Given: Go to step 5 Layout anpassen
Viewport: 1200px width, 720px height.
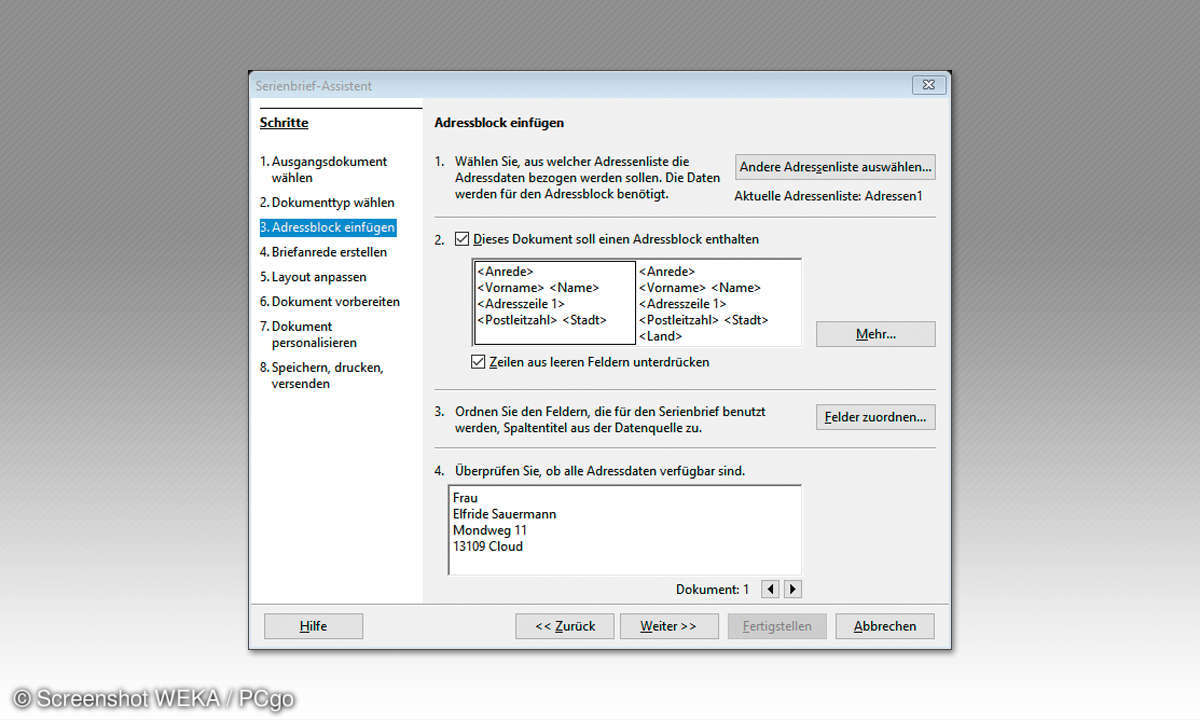Looking at the screenshot, I should tap(313, 277).
